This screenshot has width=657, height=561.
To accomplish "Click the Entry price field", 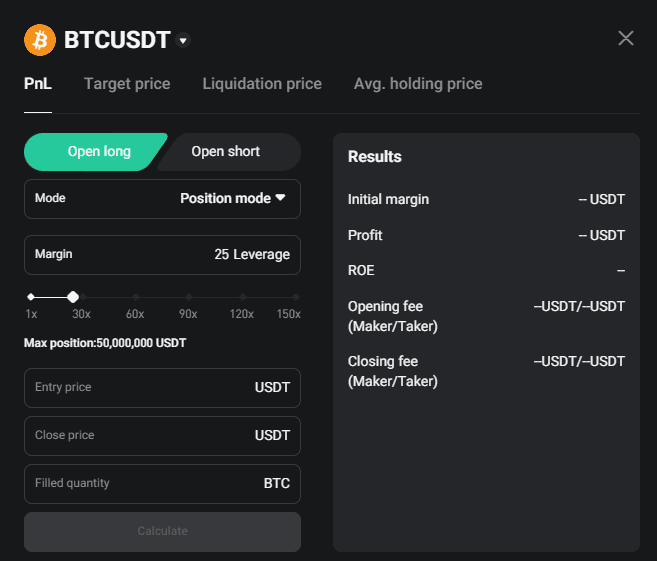I will tap(162, 388).
